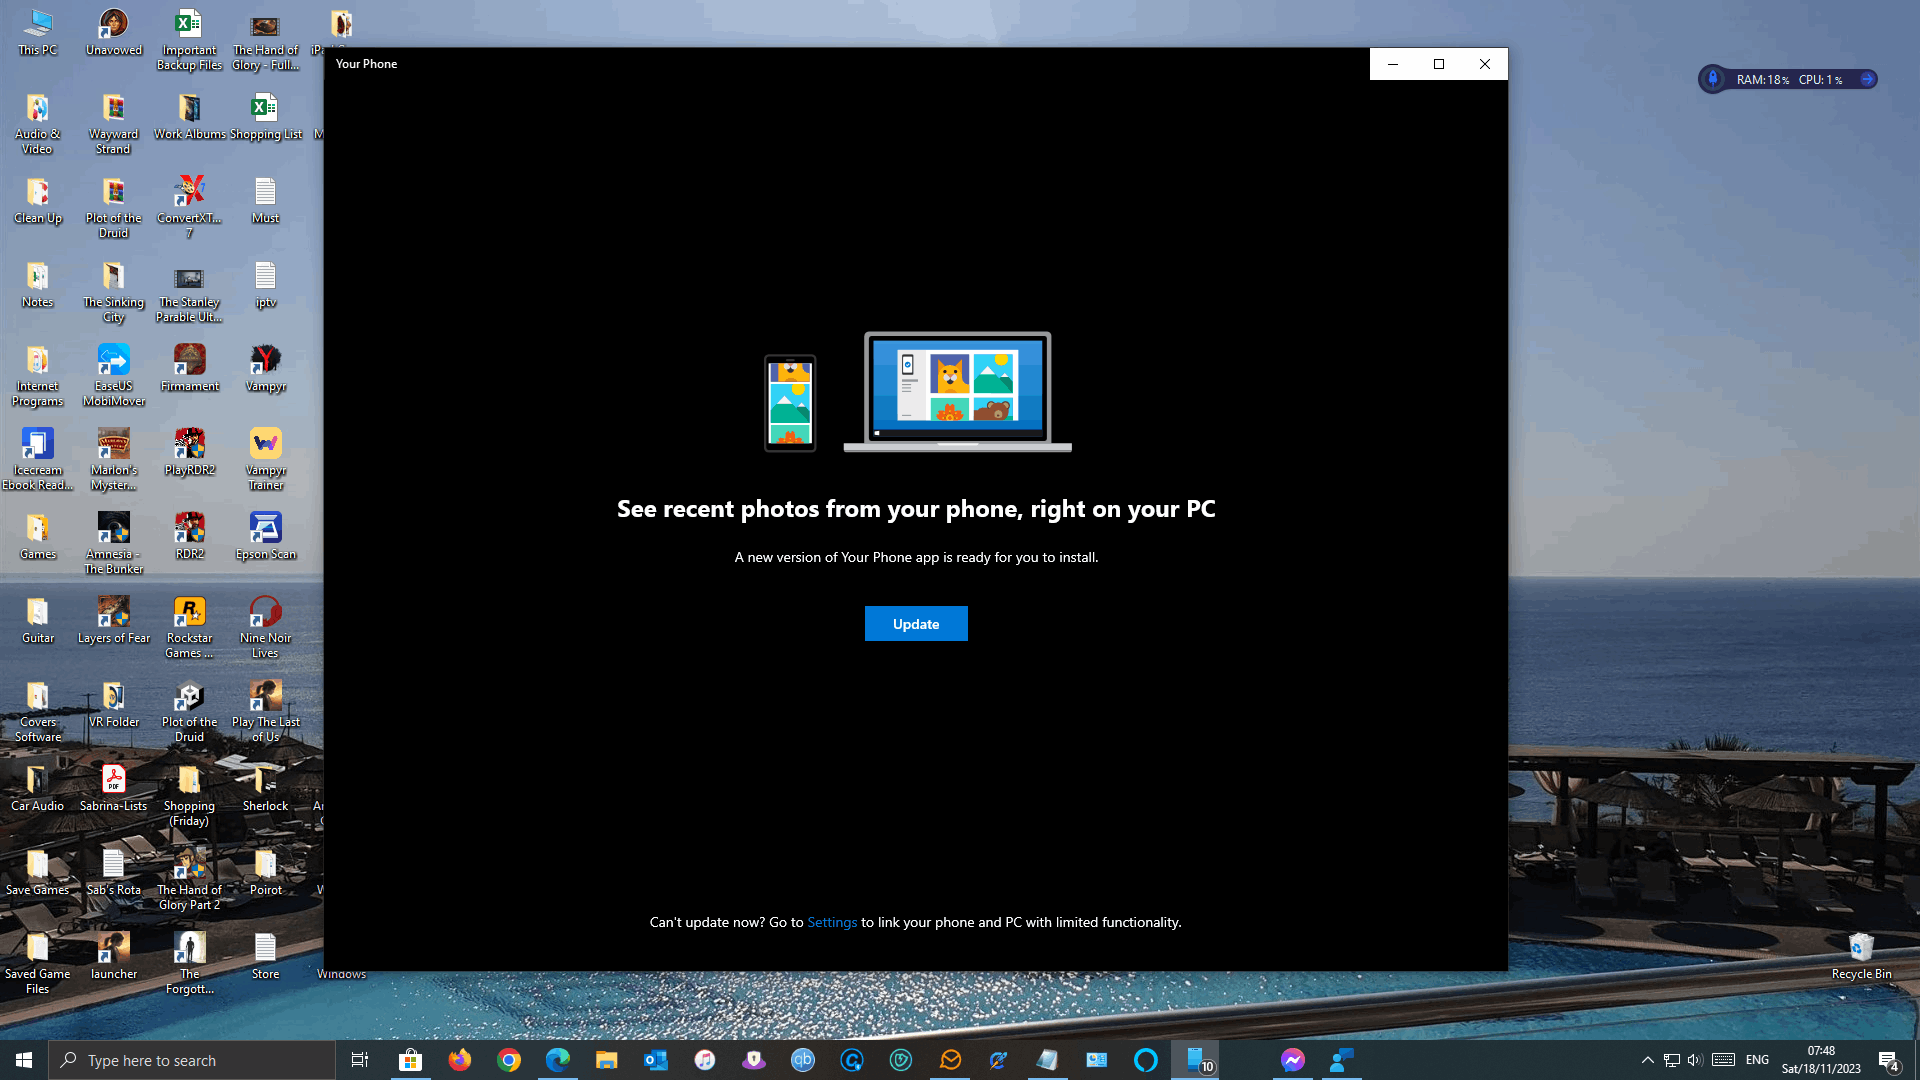Open Google Chrome taskbar icon
The width and height of the screenshot is (1920, 1080).
(x=508, y=1060)
